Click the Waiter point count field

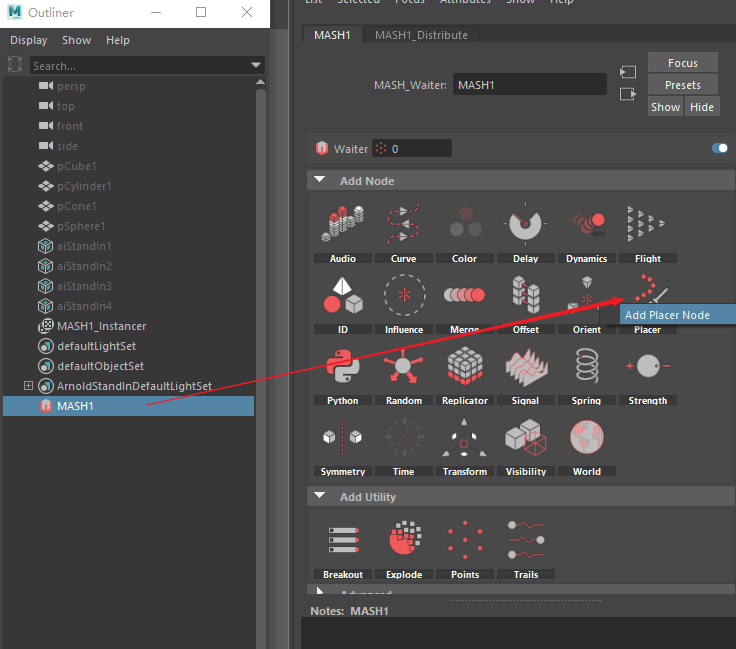(412, 149)
